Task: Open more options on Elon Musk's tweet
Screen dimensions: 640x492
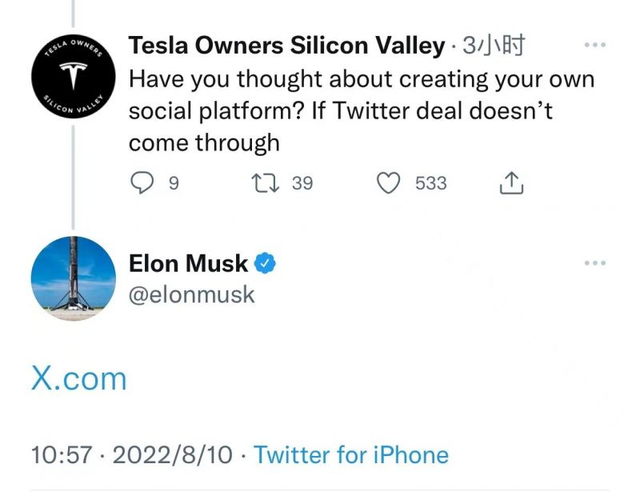Action: tap(594, 263)
